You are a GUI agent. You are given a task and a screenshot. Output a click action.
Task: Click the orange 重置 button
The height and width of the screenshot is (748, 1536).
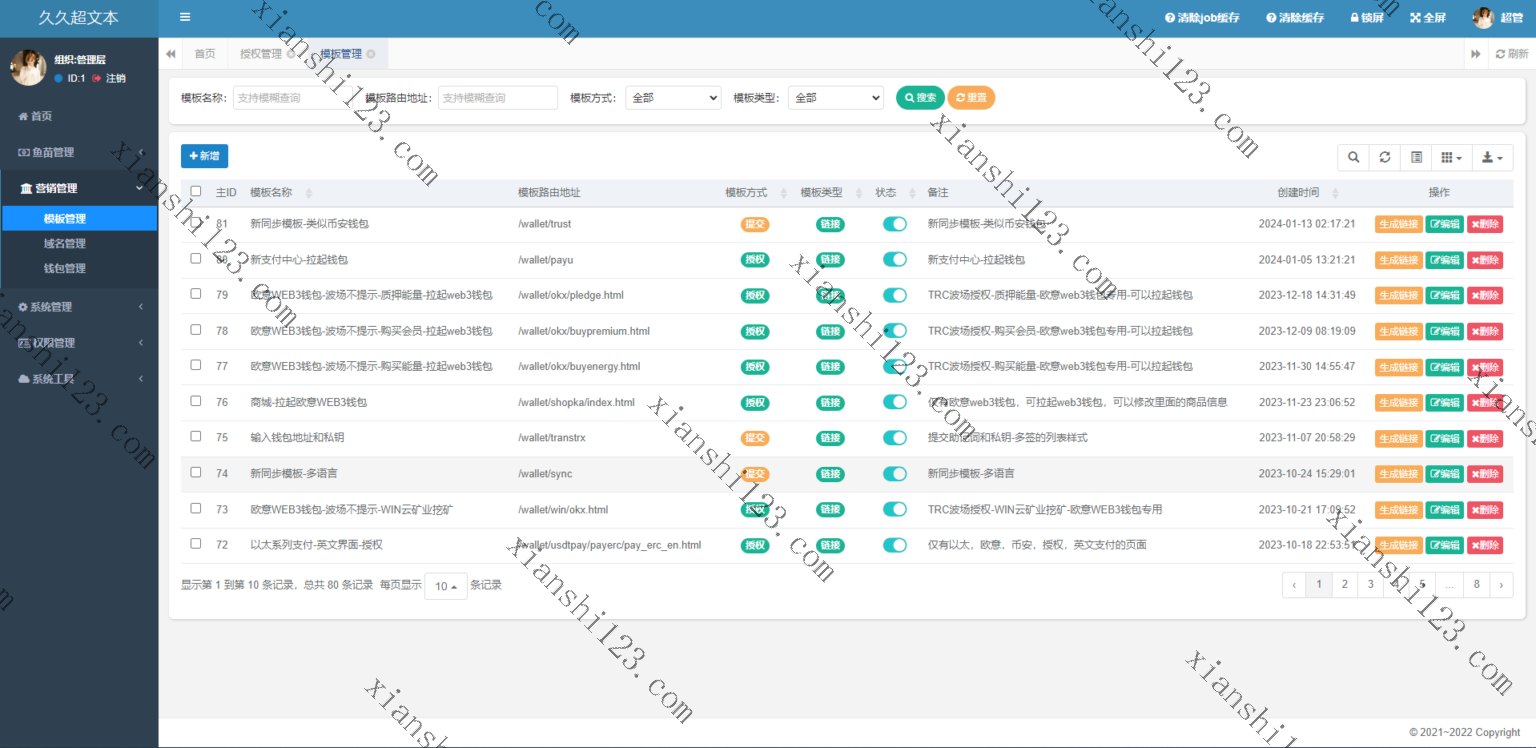(971, 98)
